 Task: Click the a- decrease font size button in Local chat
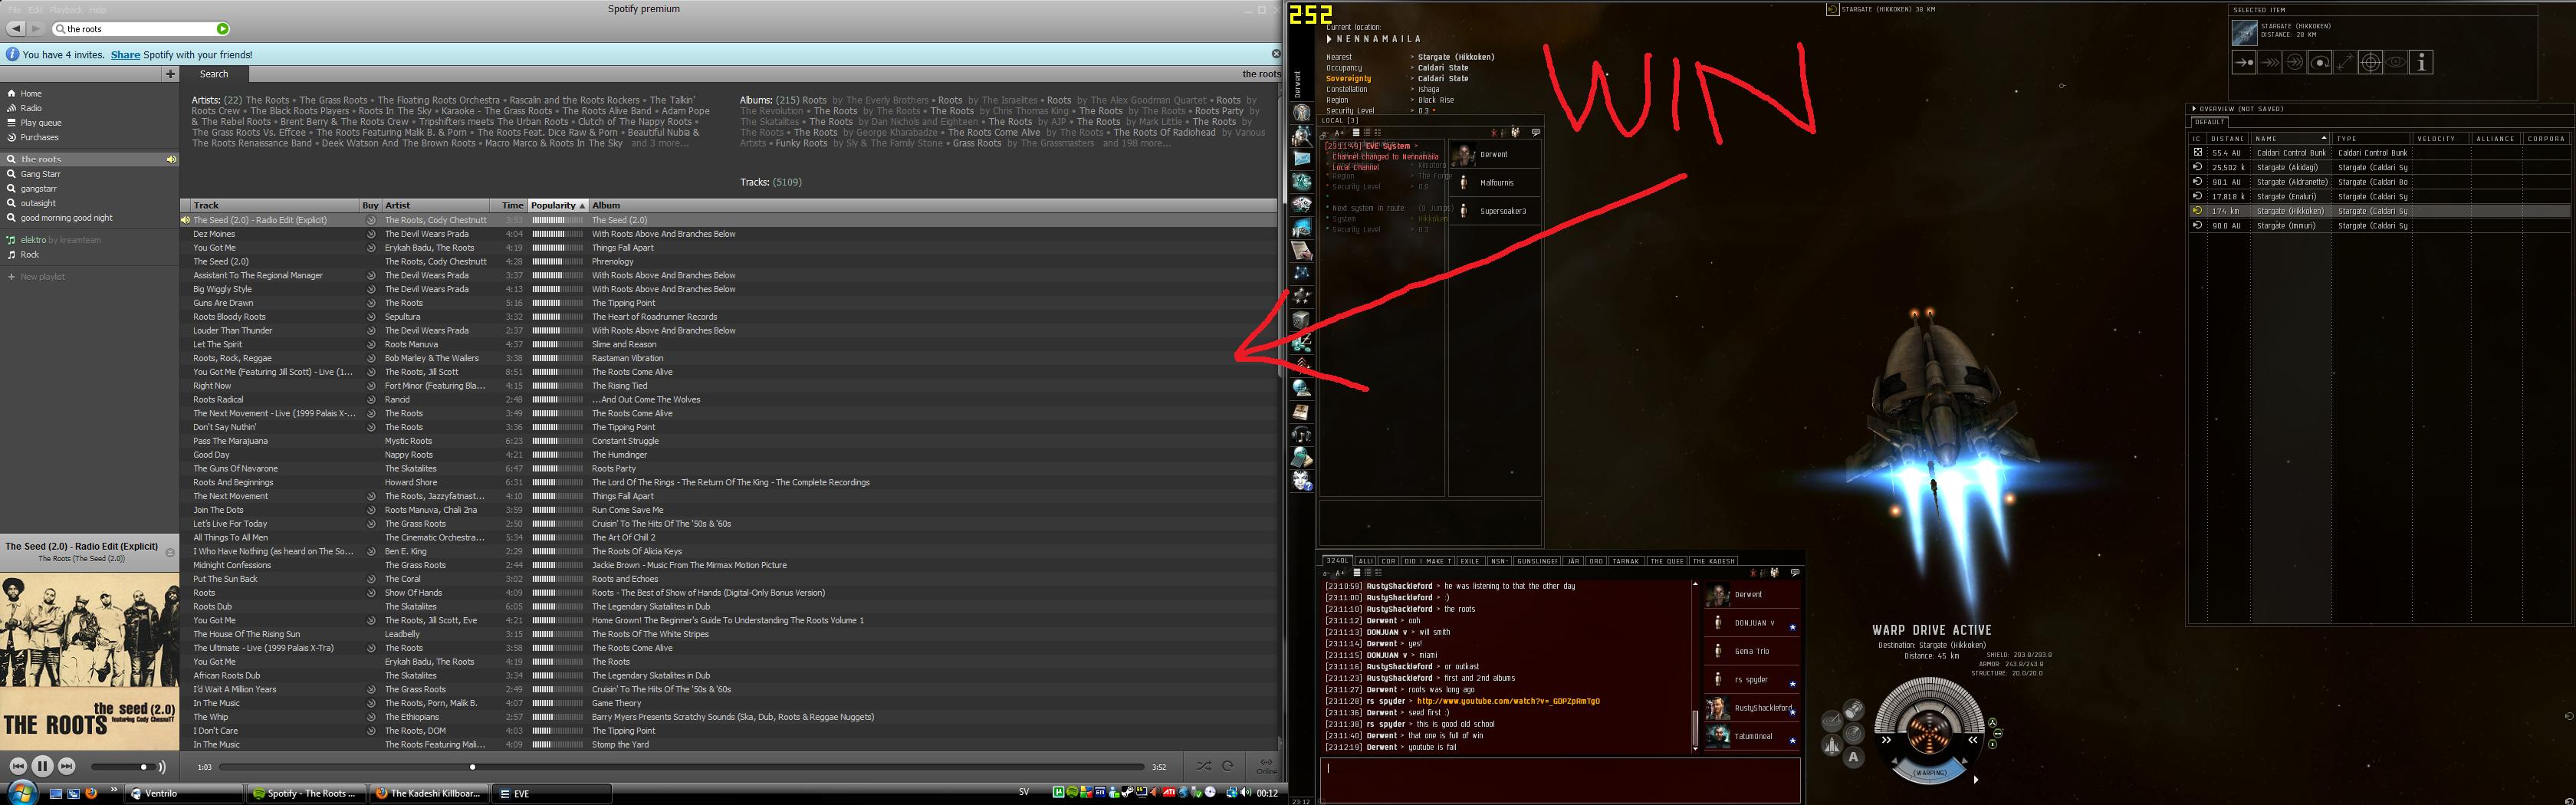[1326, 132]
